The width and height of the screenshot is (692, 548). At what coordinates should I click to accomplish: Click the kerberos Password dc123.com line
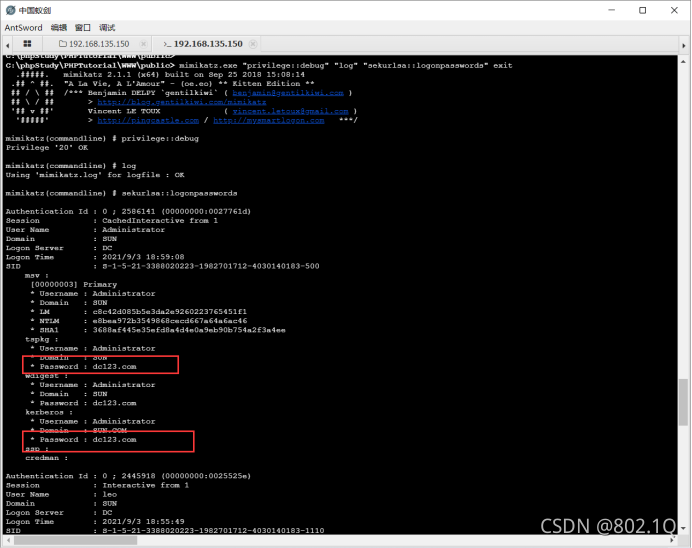tap(84, 439)
